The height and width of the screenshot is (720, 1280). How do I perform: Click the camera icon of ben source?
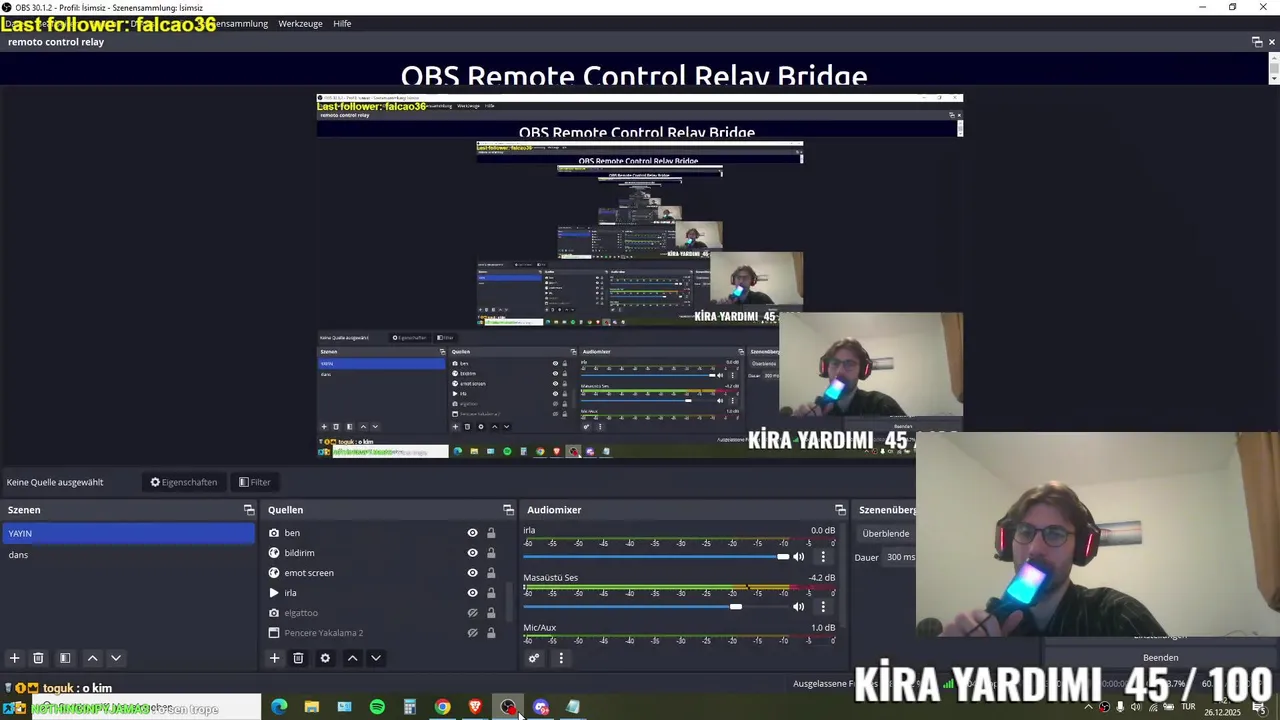[x=274, y=533]
